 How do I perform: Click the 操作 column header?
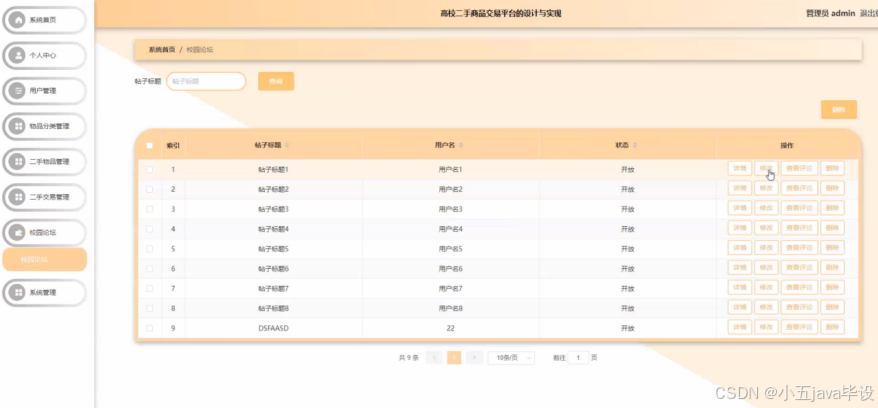pyautogui.click(x=787, y=146)
